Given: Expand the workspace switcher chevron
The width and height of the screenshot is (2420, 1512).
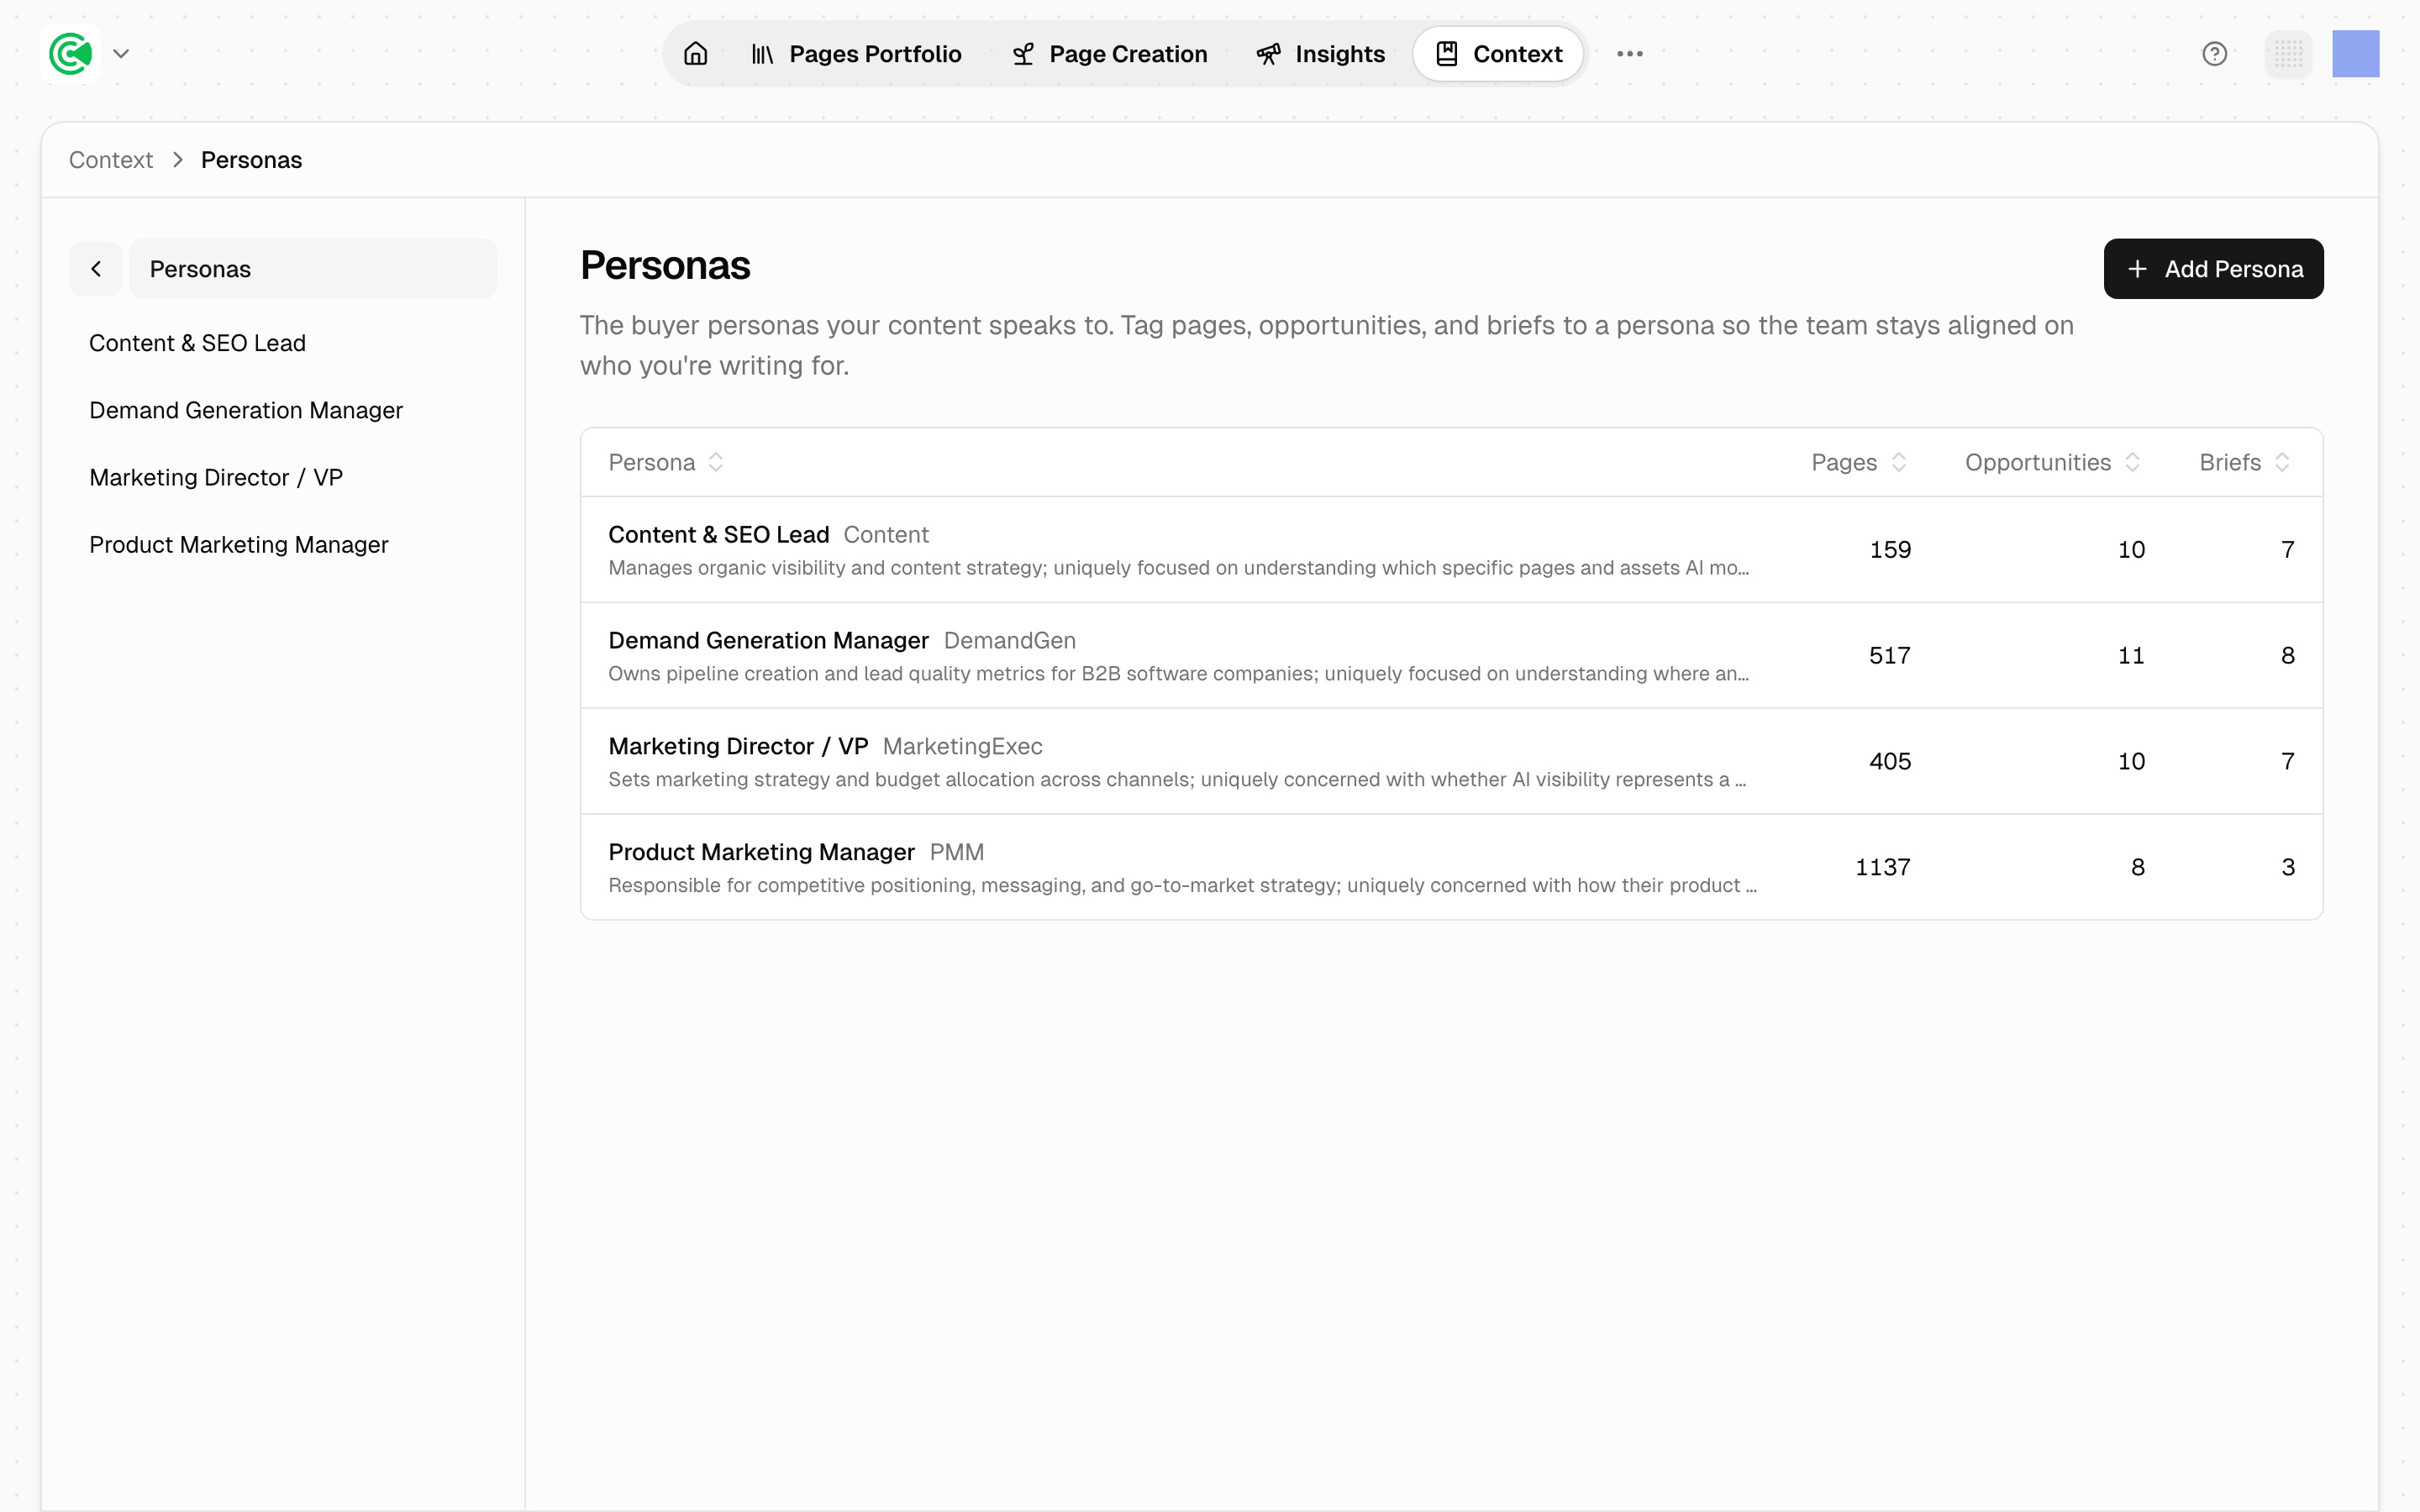Looking at the screenshot, I should click(x=121, y=54).
